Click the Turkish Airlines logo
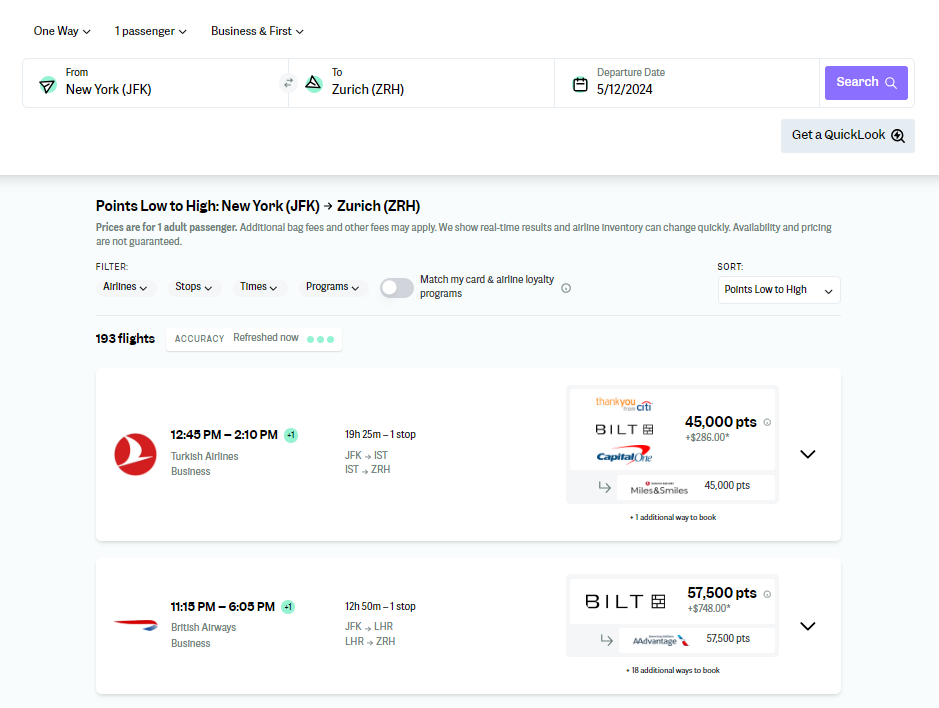The height and width of the screenshot is (708, 939). (x=135, y=455)
